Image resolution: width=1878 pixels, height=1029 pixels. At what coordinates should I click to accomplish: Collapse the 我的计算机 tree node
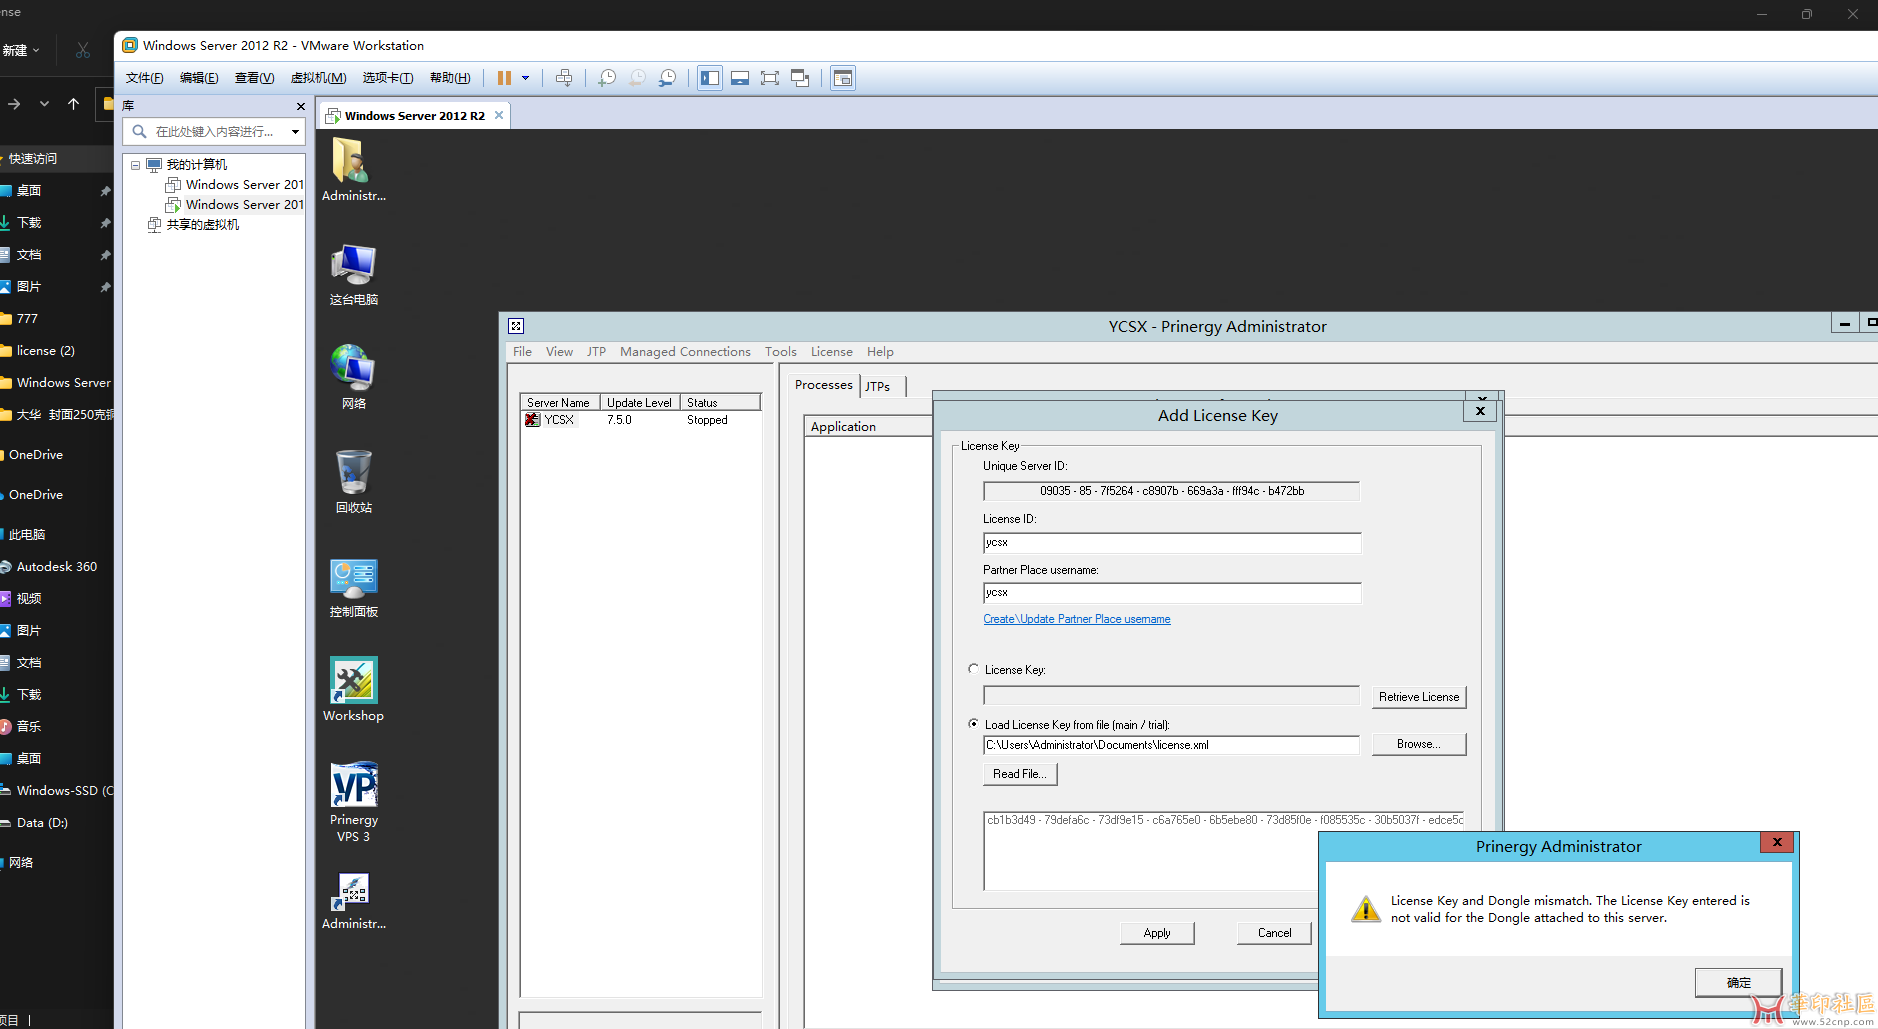[135, 165]
